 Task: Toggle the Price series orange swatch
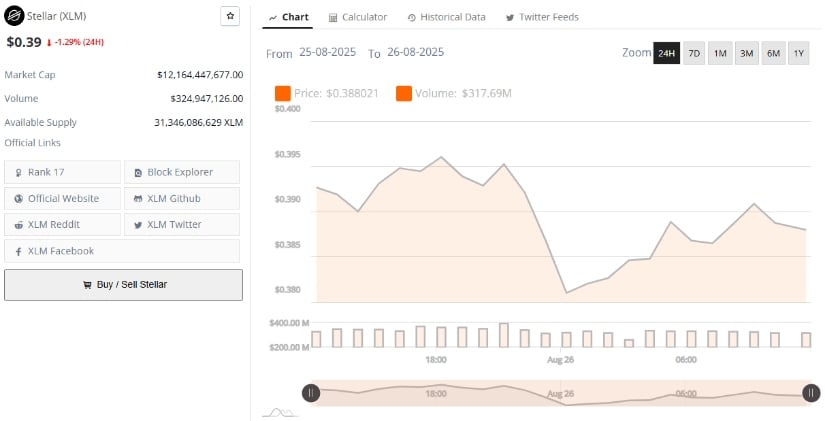[x=283, y=94]
